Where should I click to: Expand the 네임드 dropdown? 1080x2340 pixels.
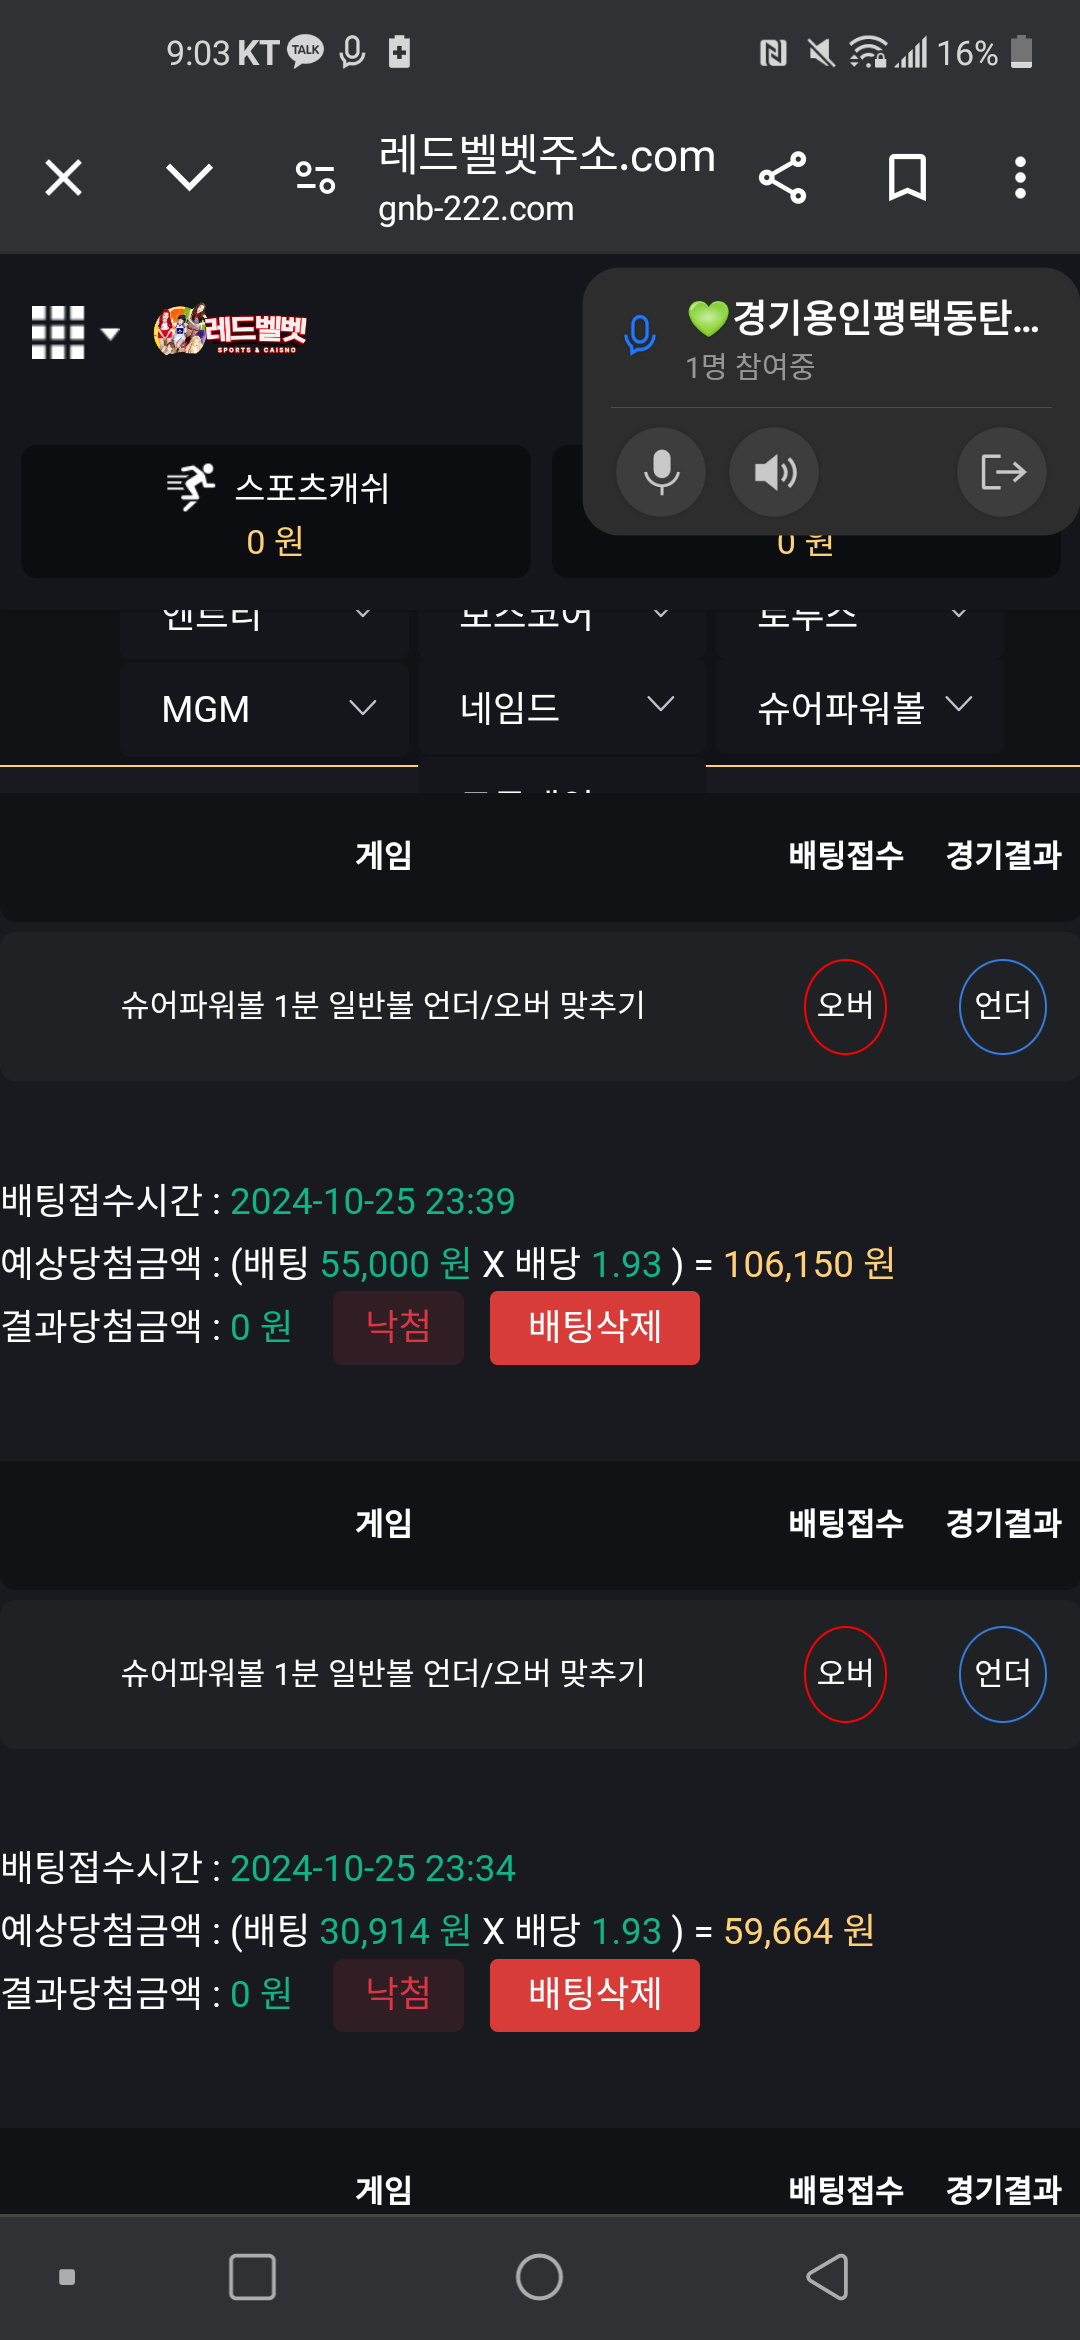[x=562, y=709]
